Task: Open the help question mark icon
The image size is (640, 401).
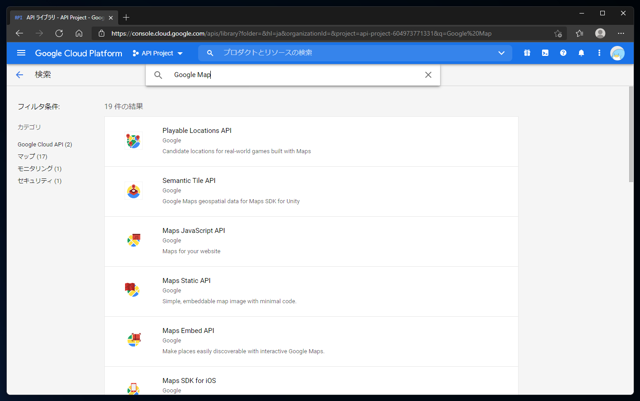Action: coord(563,53)
